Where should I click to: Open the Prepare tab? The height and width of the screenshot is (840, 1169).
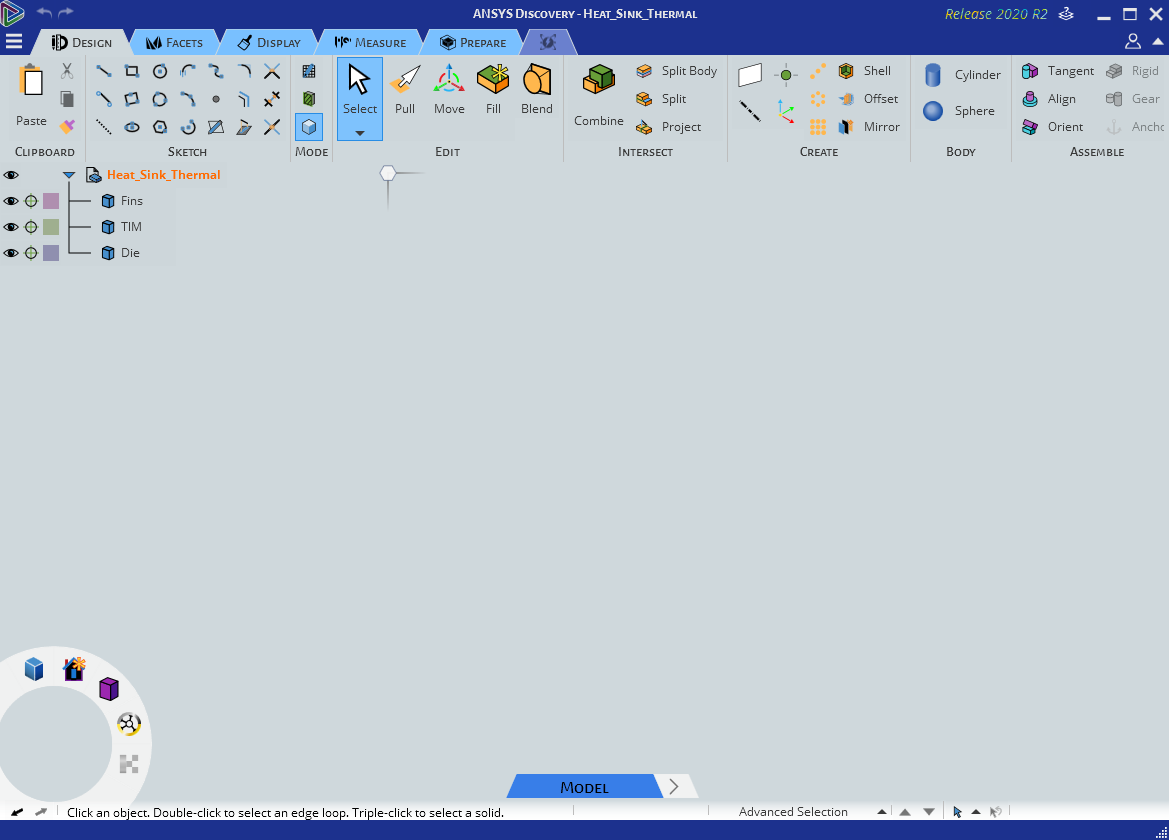(473, 42)
